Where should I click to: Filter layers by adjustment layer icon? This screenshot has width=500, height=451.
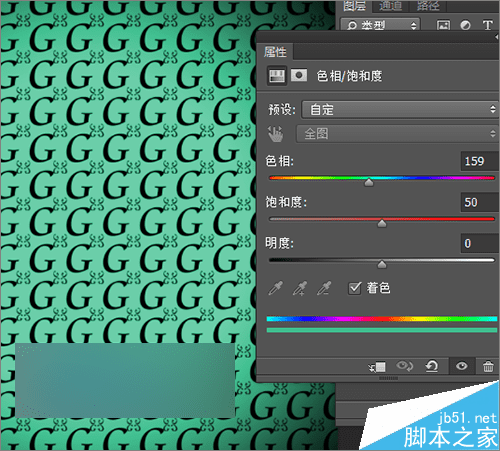(465, 25)
